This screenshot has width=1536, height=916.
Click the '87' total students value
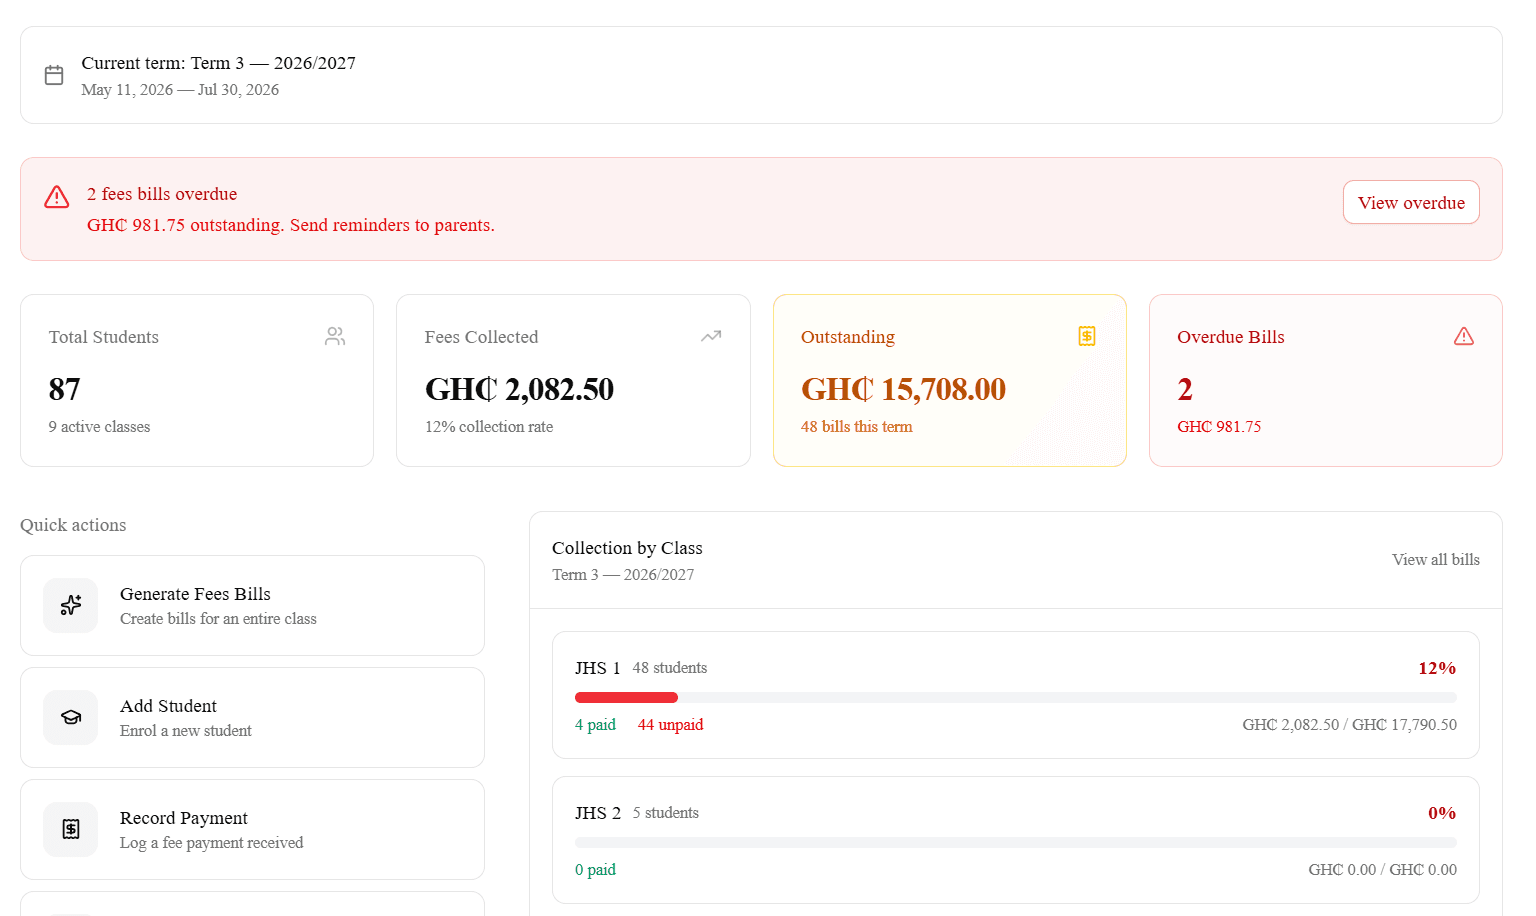click(65, 389)
